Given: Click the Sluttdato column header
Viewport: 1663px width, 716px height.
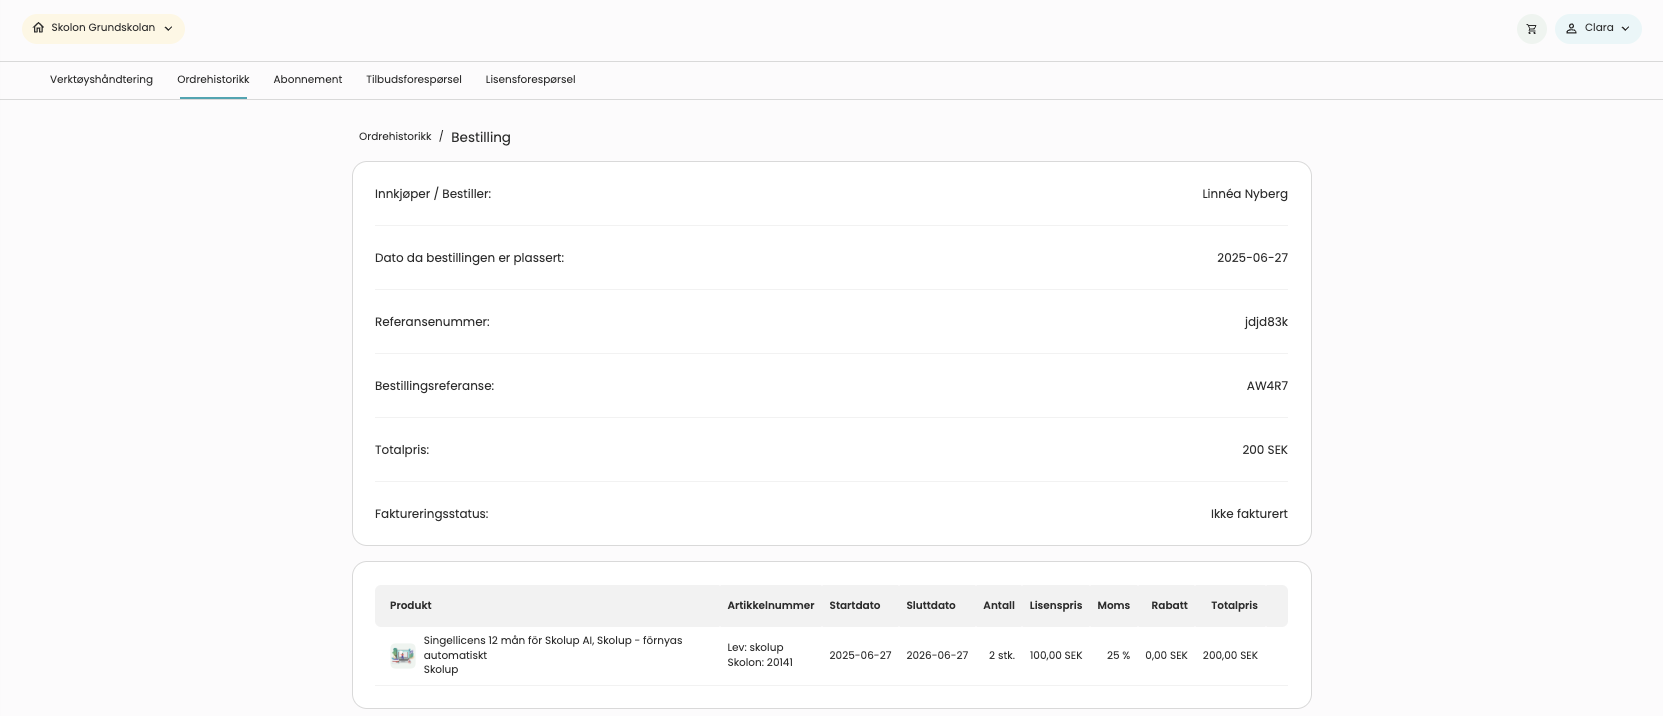Looking at the screenshot, I should point(930,606).
